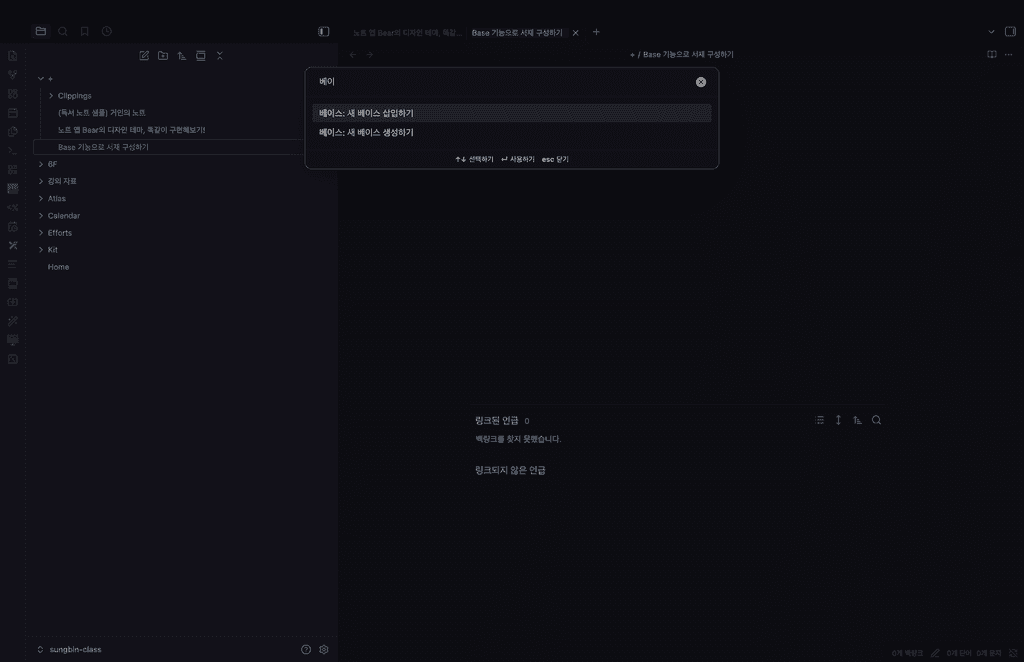This screenshot has width=1024, height=662.
Task: Open the Home note
Action: pos(58,266)
